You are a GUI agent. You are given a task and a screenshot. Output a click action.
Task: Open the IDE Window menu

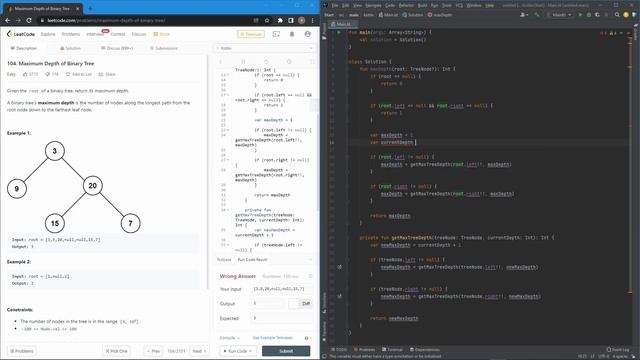473,5
